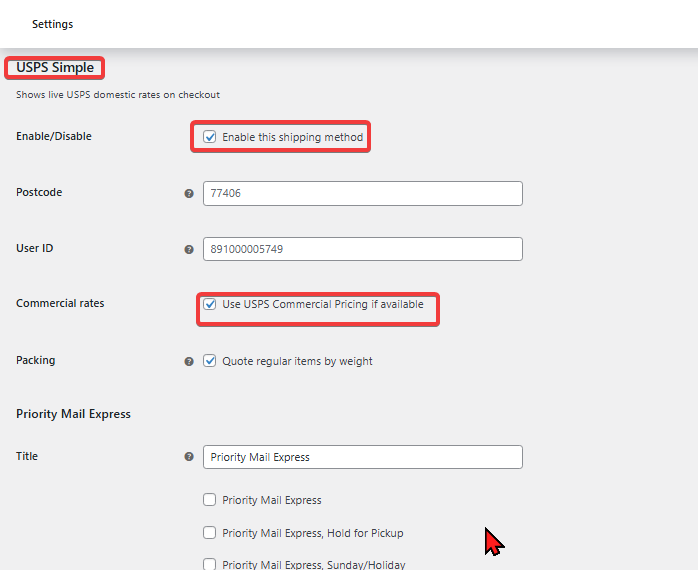The image size is (698, 570).
Task: Check Priority Mail Express, Sunday/Holiday
Action: click(210, 564)
